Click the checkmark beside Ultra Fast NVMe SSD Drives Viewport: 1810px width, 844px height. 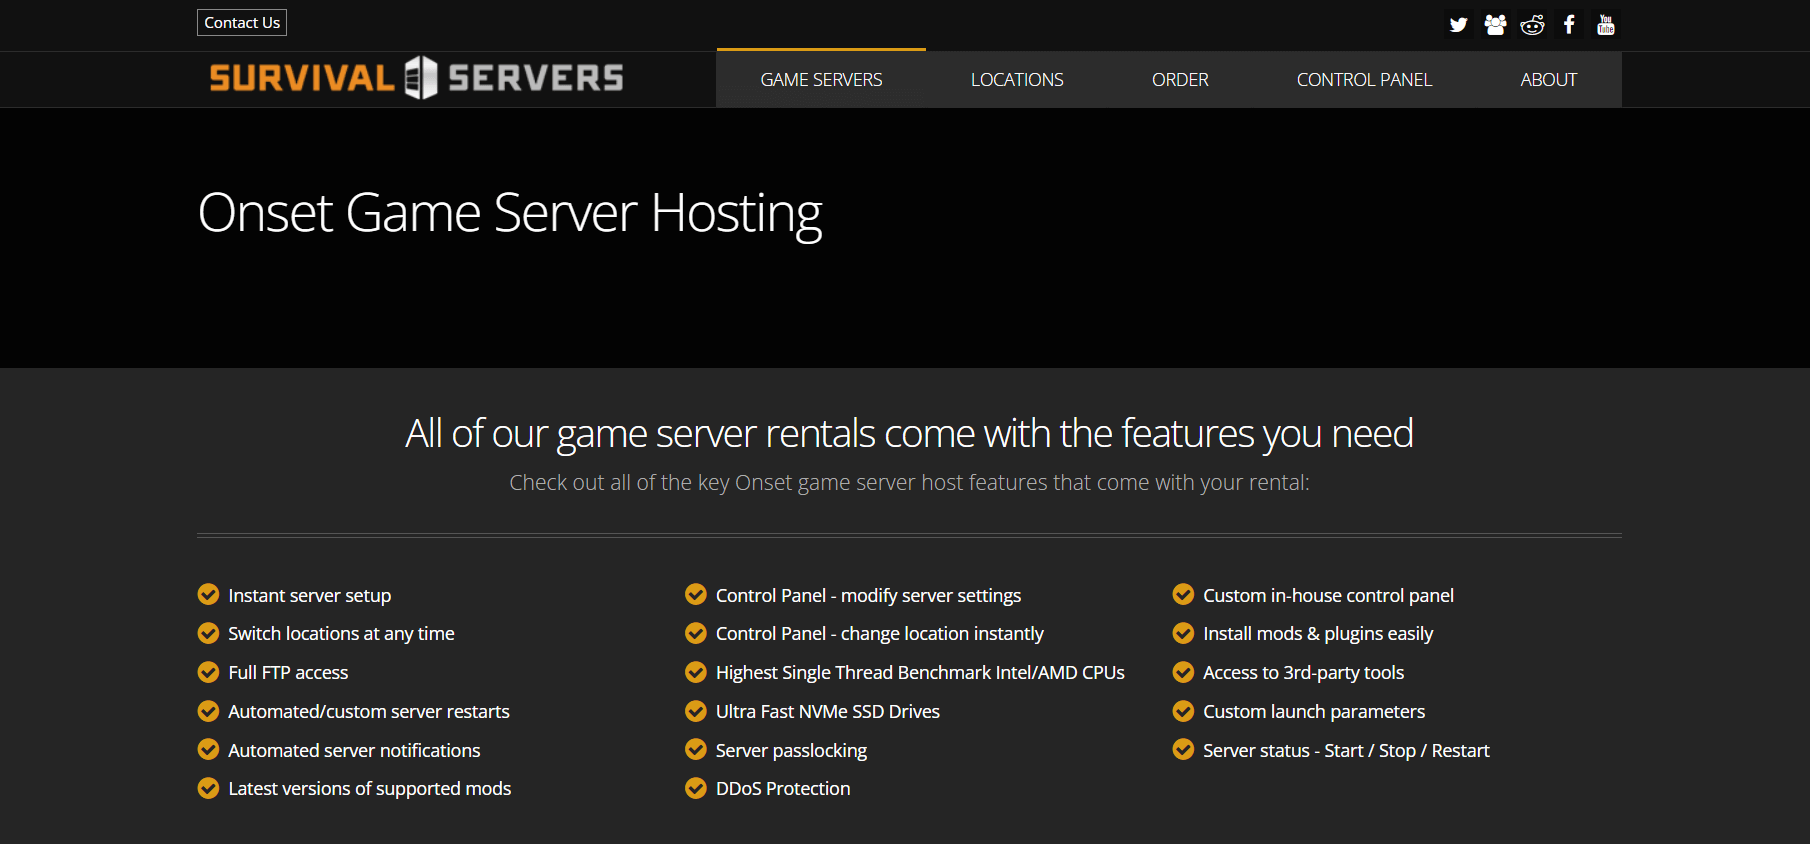(695, 711)
